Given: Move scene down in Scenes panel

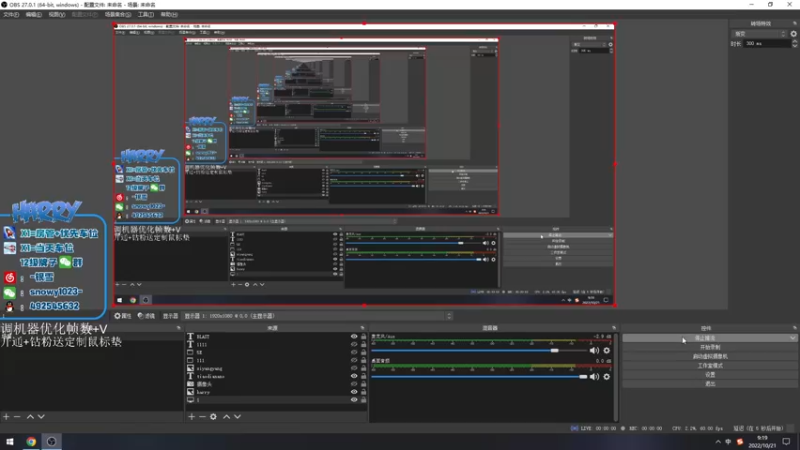Looking at the screenshot, I should click(x=41, y=416).
